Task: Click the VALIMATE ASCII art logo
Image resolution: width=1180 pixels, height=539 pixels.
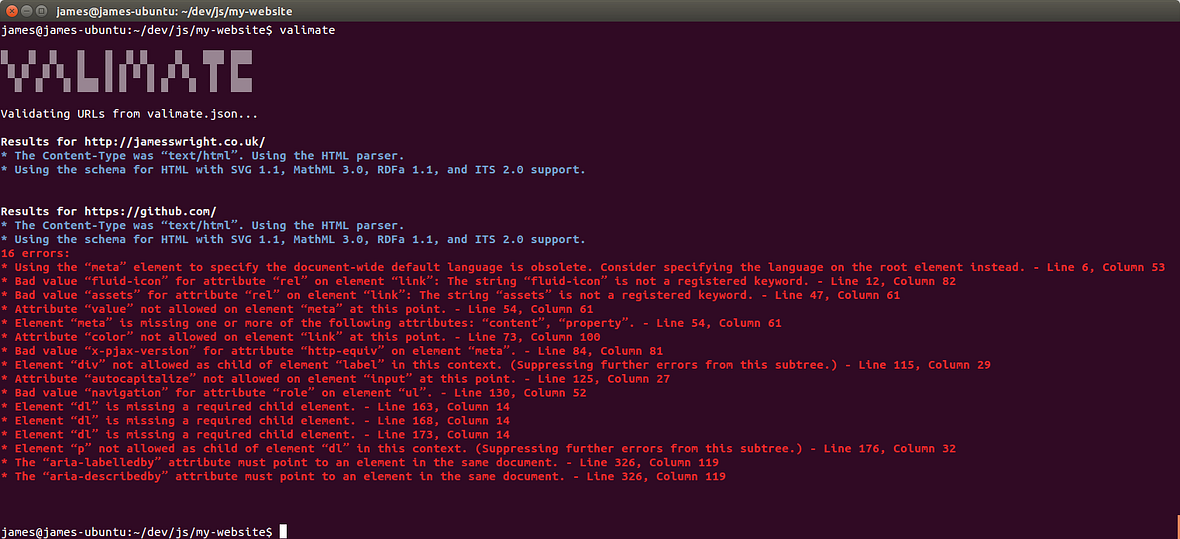Action: [126, 72]
